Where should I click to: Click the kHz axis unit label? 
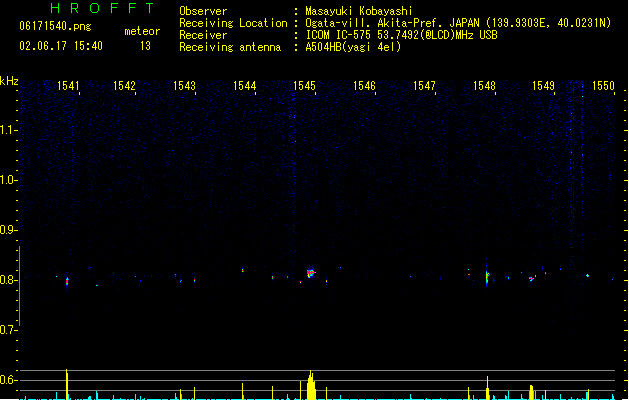pos(9,81)
